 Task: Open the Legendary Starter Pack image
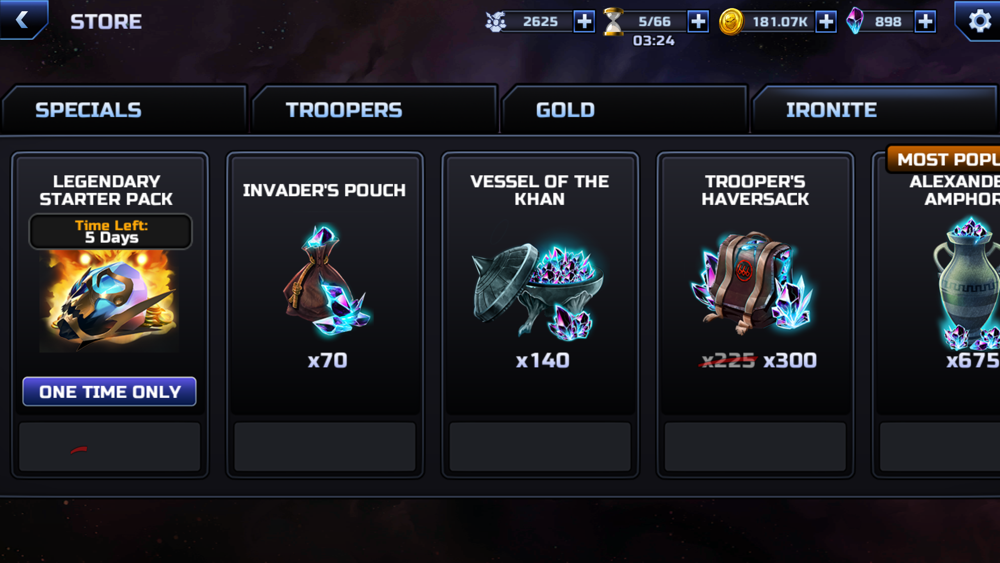[110, 301]
